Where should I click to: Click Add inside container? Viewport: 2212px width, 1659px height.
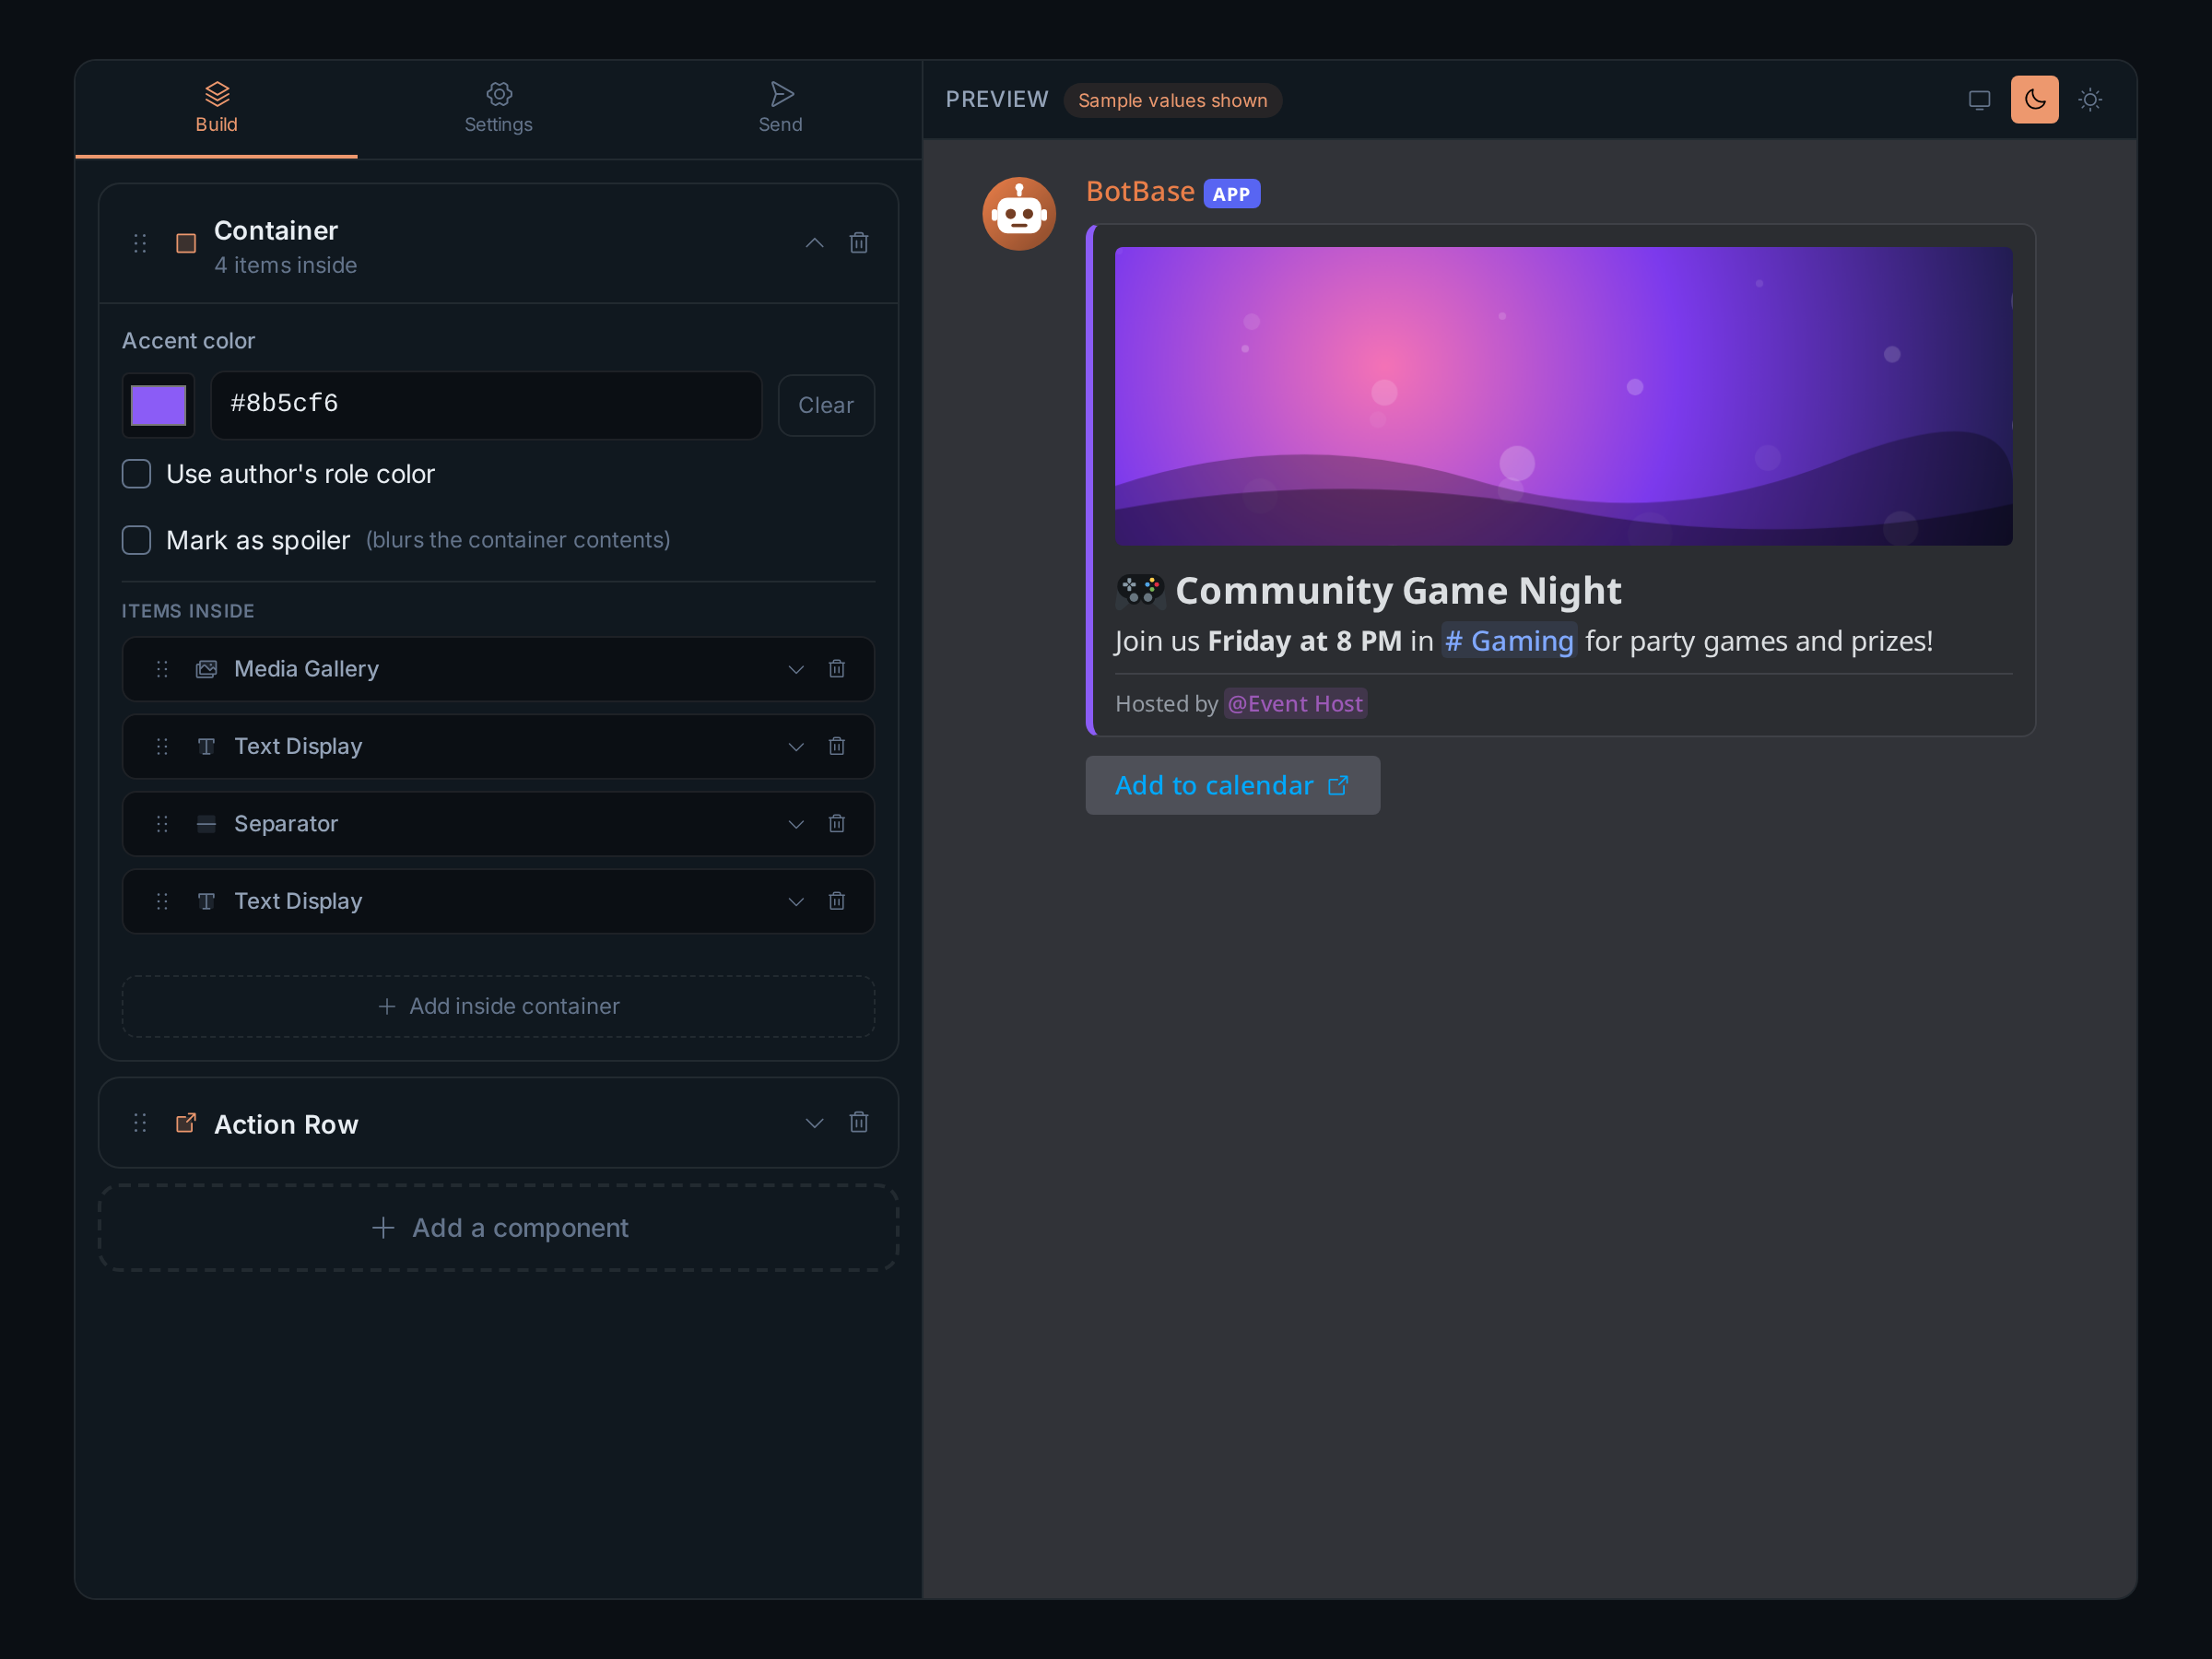pos(498,1006)
